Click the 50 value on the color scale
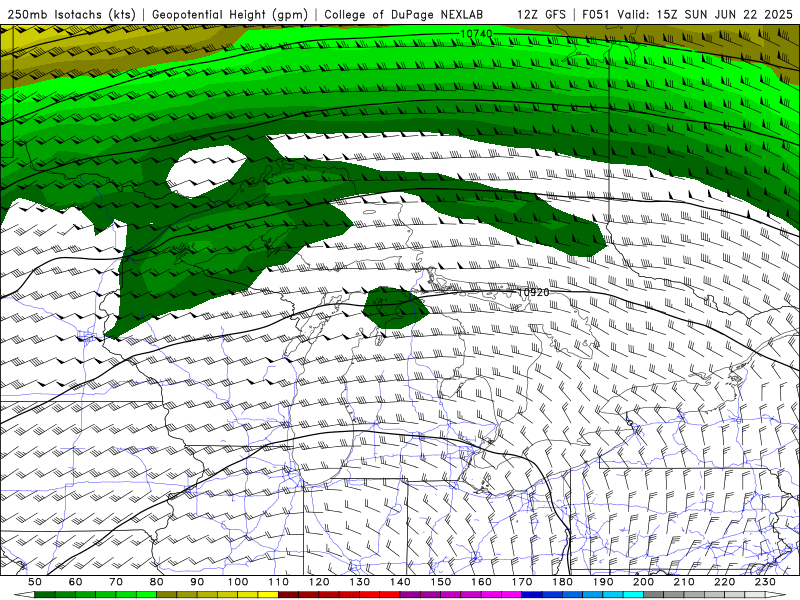This screenshot has height=600, width=800. tap(35, 582)
